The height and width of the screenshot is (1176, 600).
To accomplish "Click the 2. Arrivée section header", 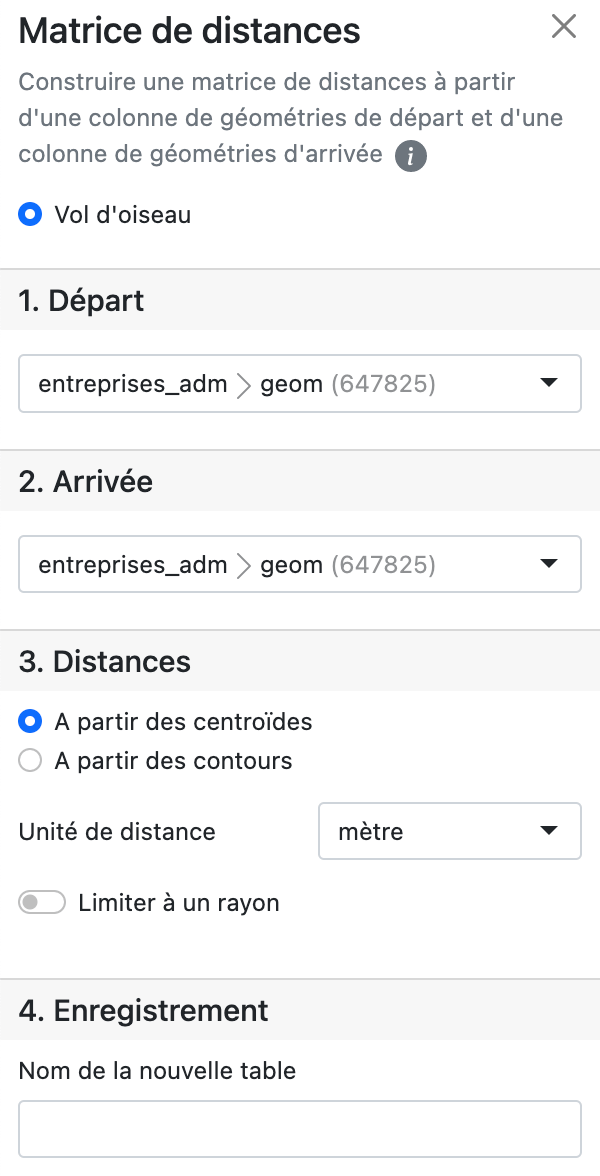I will (x=86, y=481).
